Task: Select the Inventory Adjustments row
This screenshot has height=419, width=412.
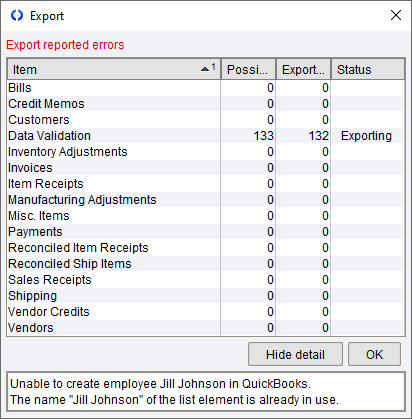Action: coord(206,152)
